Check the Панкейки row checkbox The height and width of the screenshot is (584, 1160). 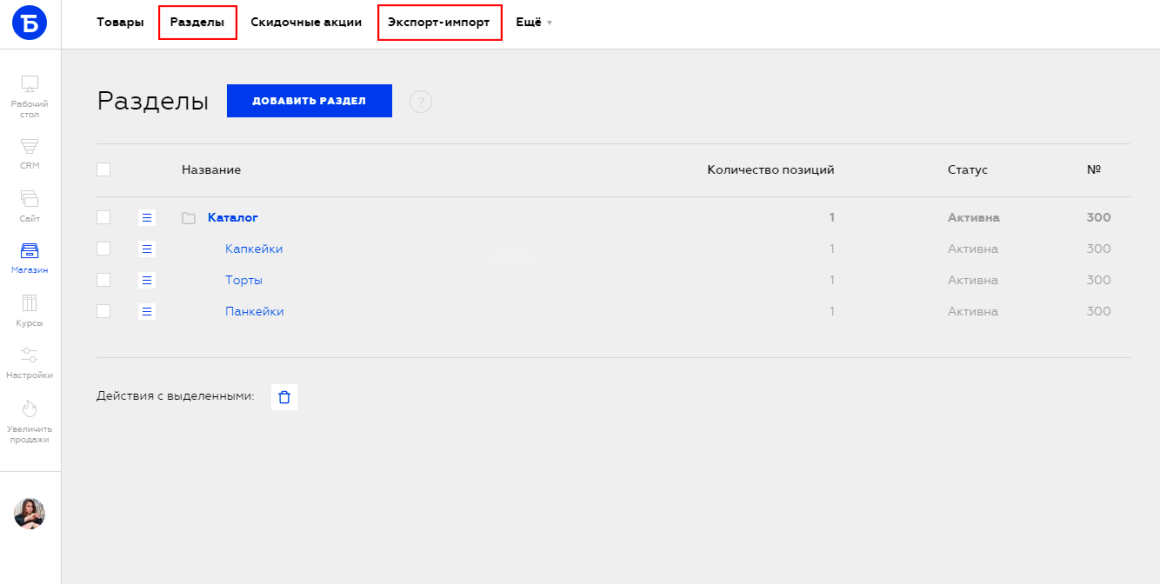coord(104,312)
